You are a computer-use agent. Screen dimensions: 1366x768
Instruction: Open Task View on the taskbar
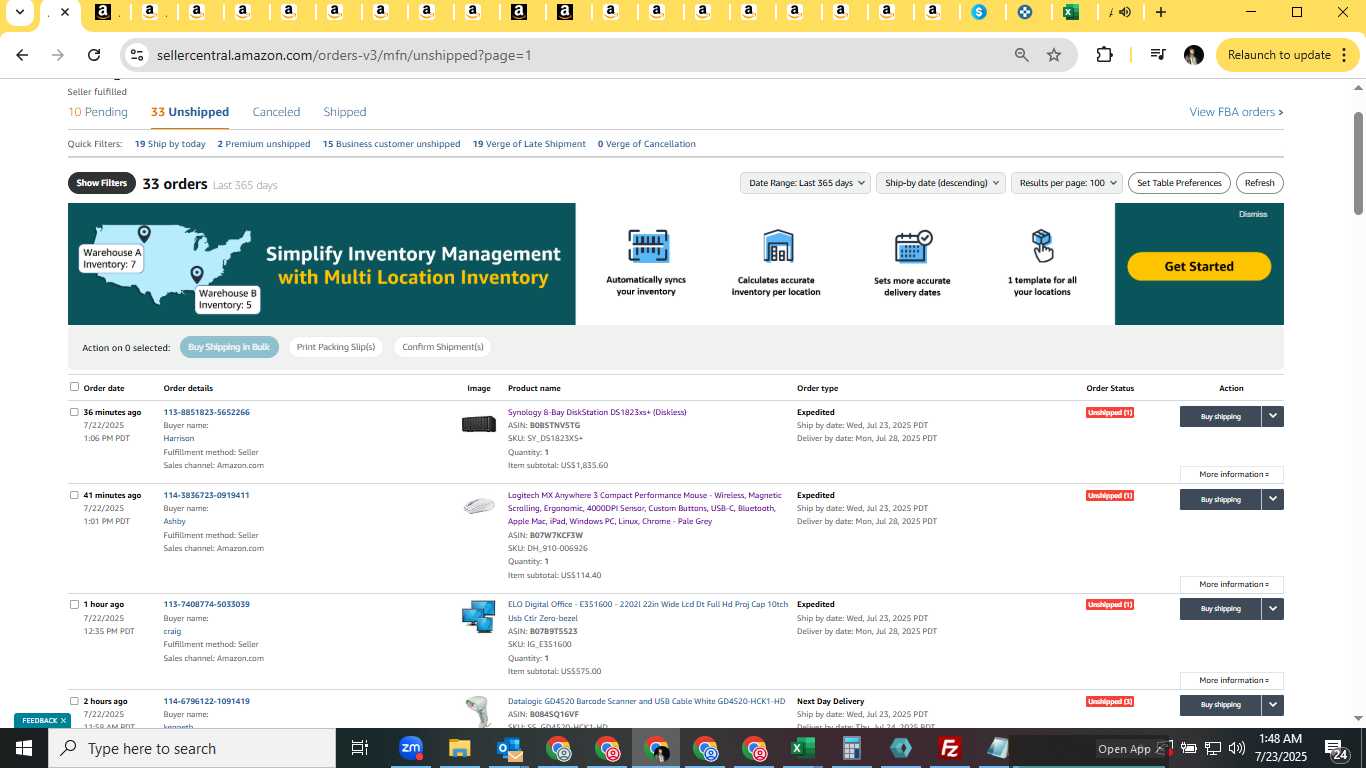(360, 748)
